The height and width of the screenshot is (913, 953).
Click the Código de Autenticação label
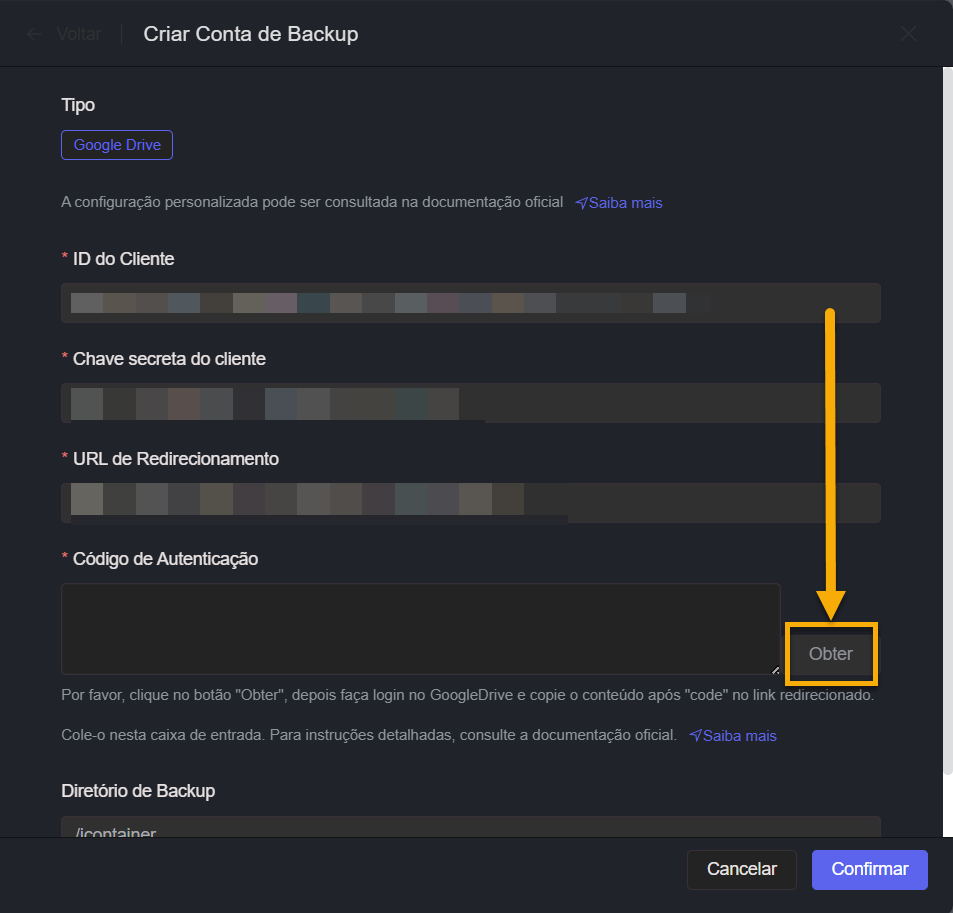pos(165,559)
